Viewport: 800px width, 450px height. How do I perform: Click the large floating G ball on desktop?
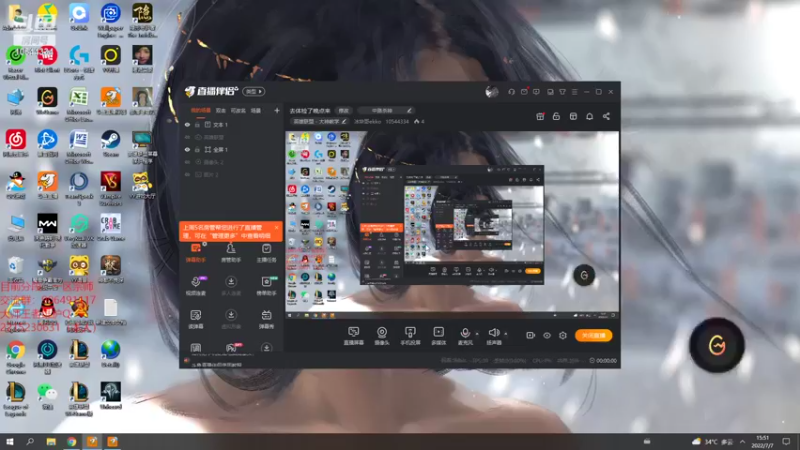pos(717,345)
